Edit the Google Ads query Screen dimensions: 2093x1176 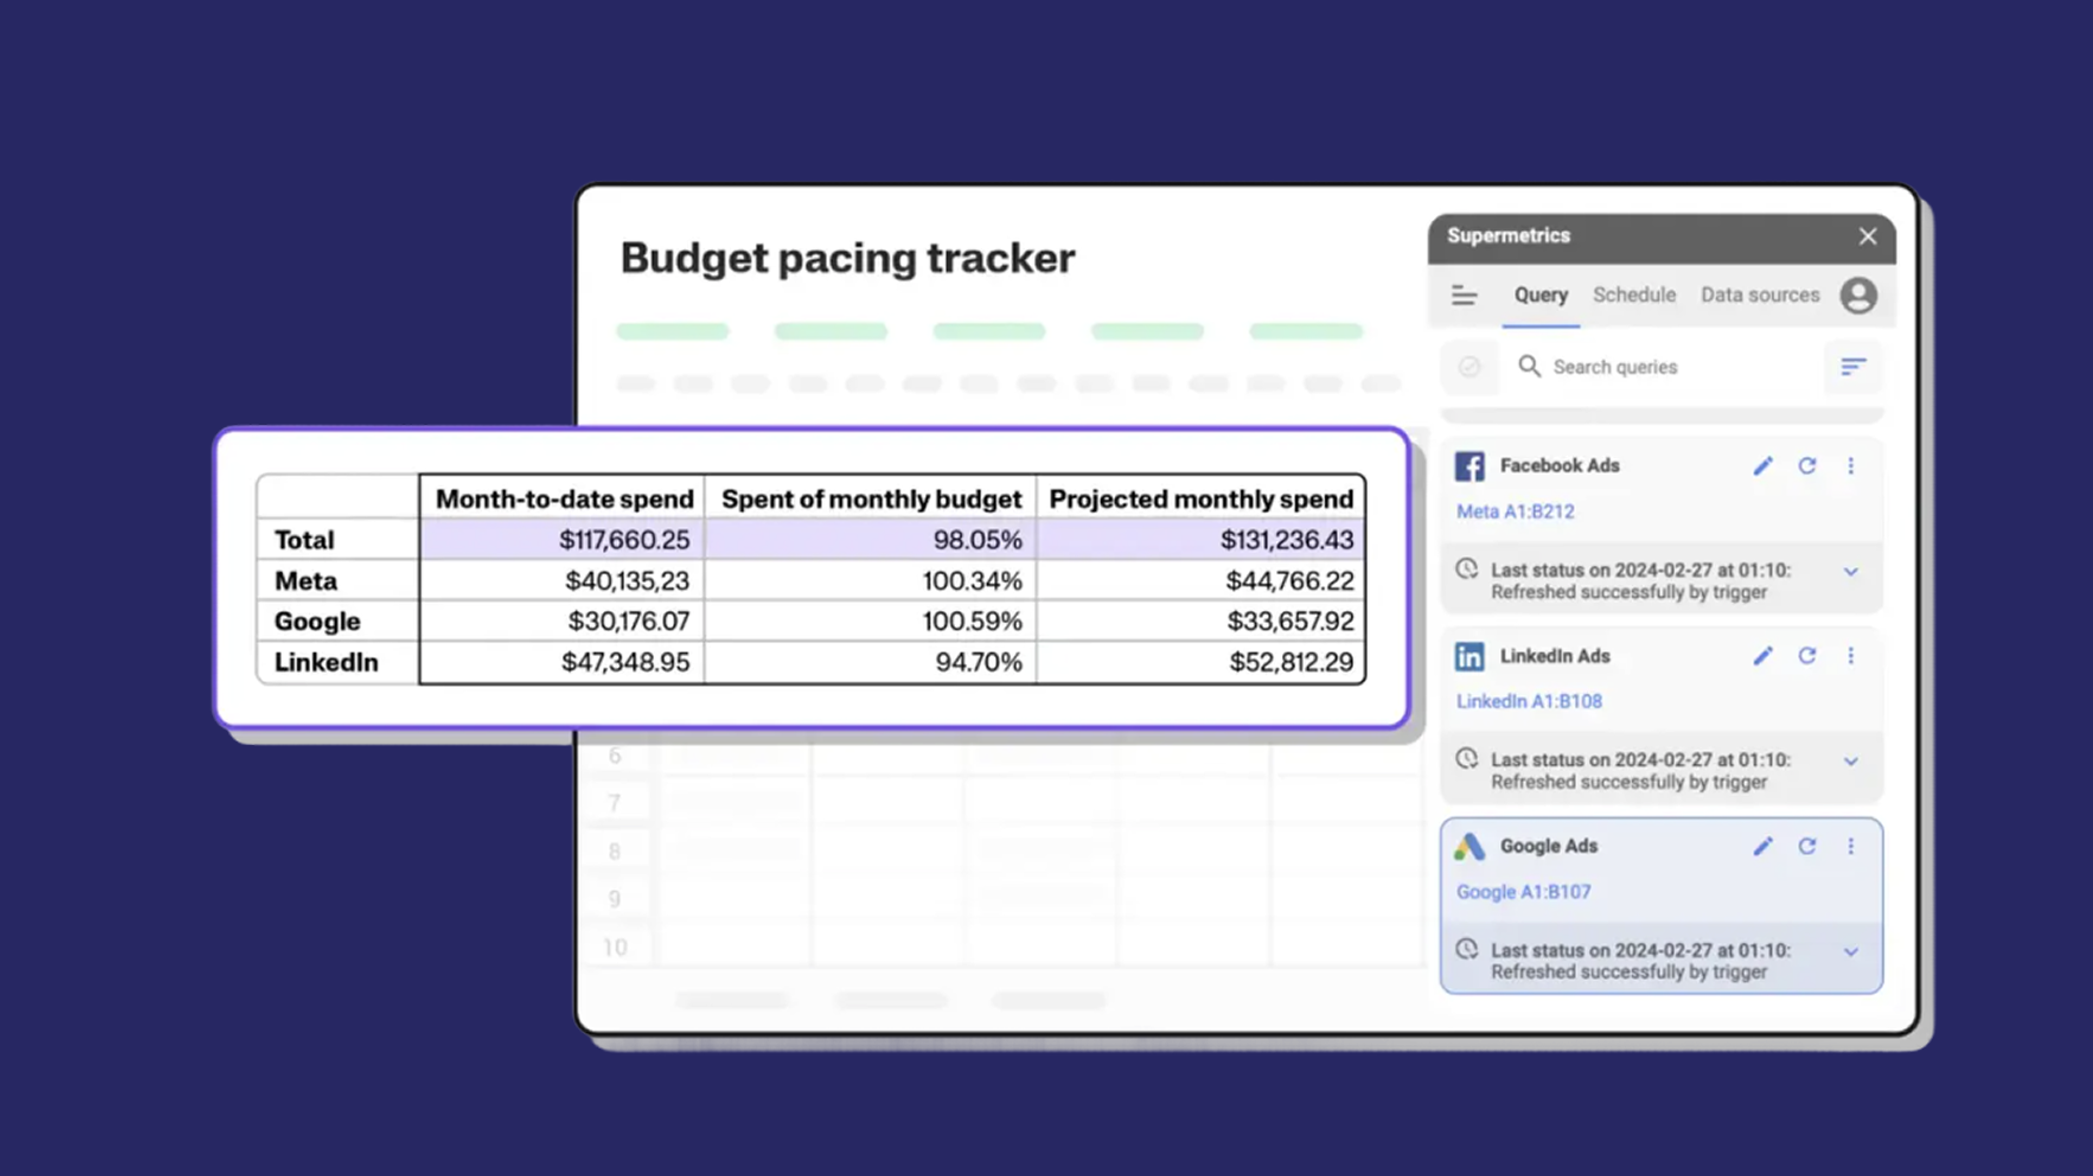coord(1762,847)
